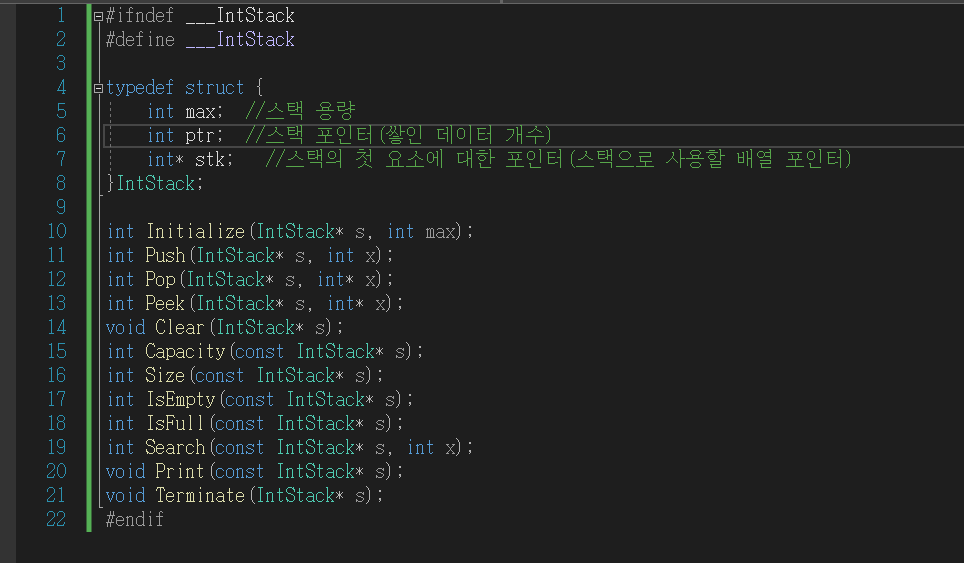Click line number 10 in the gutter
Viewport: 964px width, 563px height.
57,231
